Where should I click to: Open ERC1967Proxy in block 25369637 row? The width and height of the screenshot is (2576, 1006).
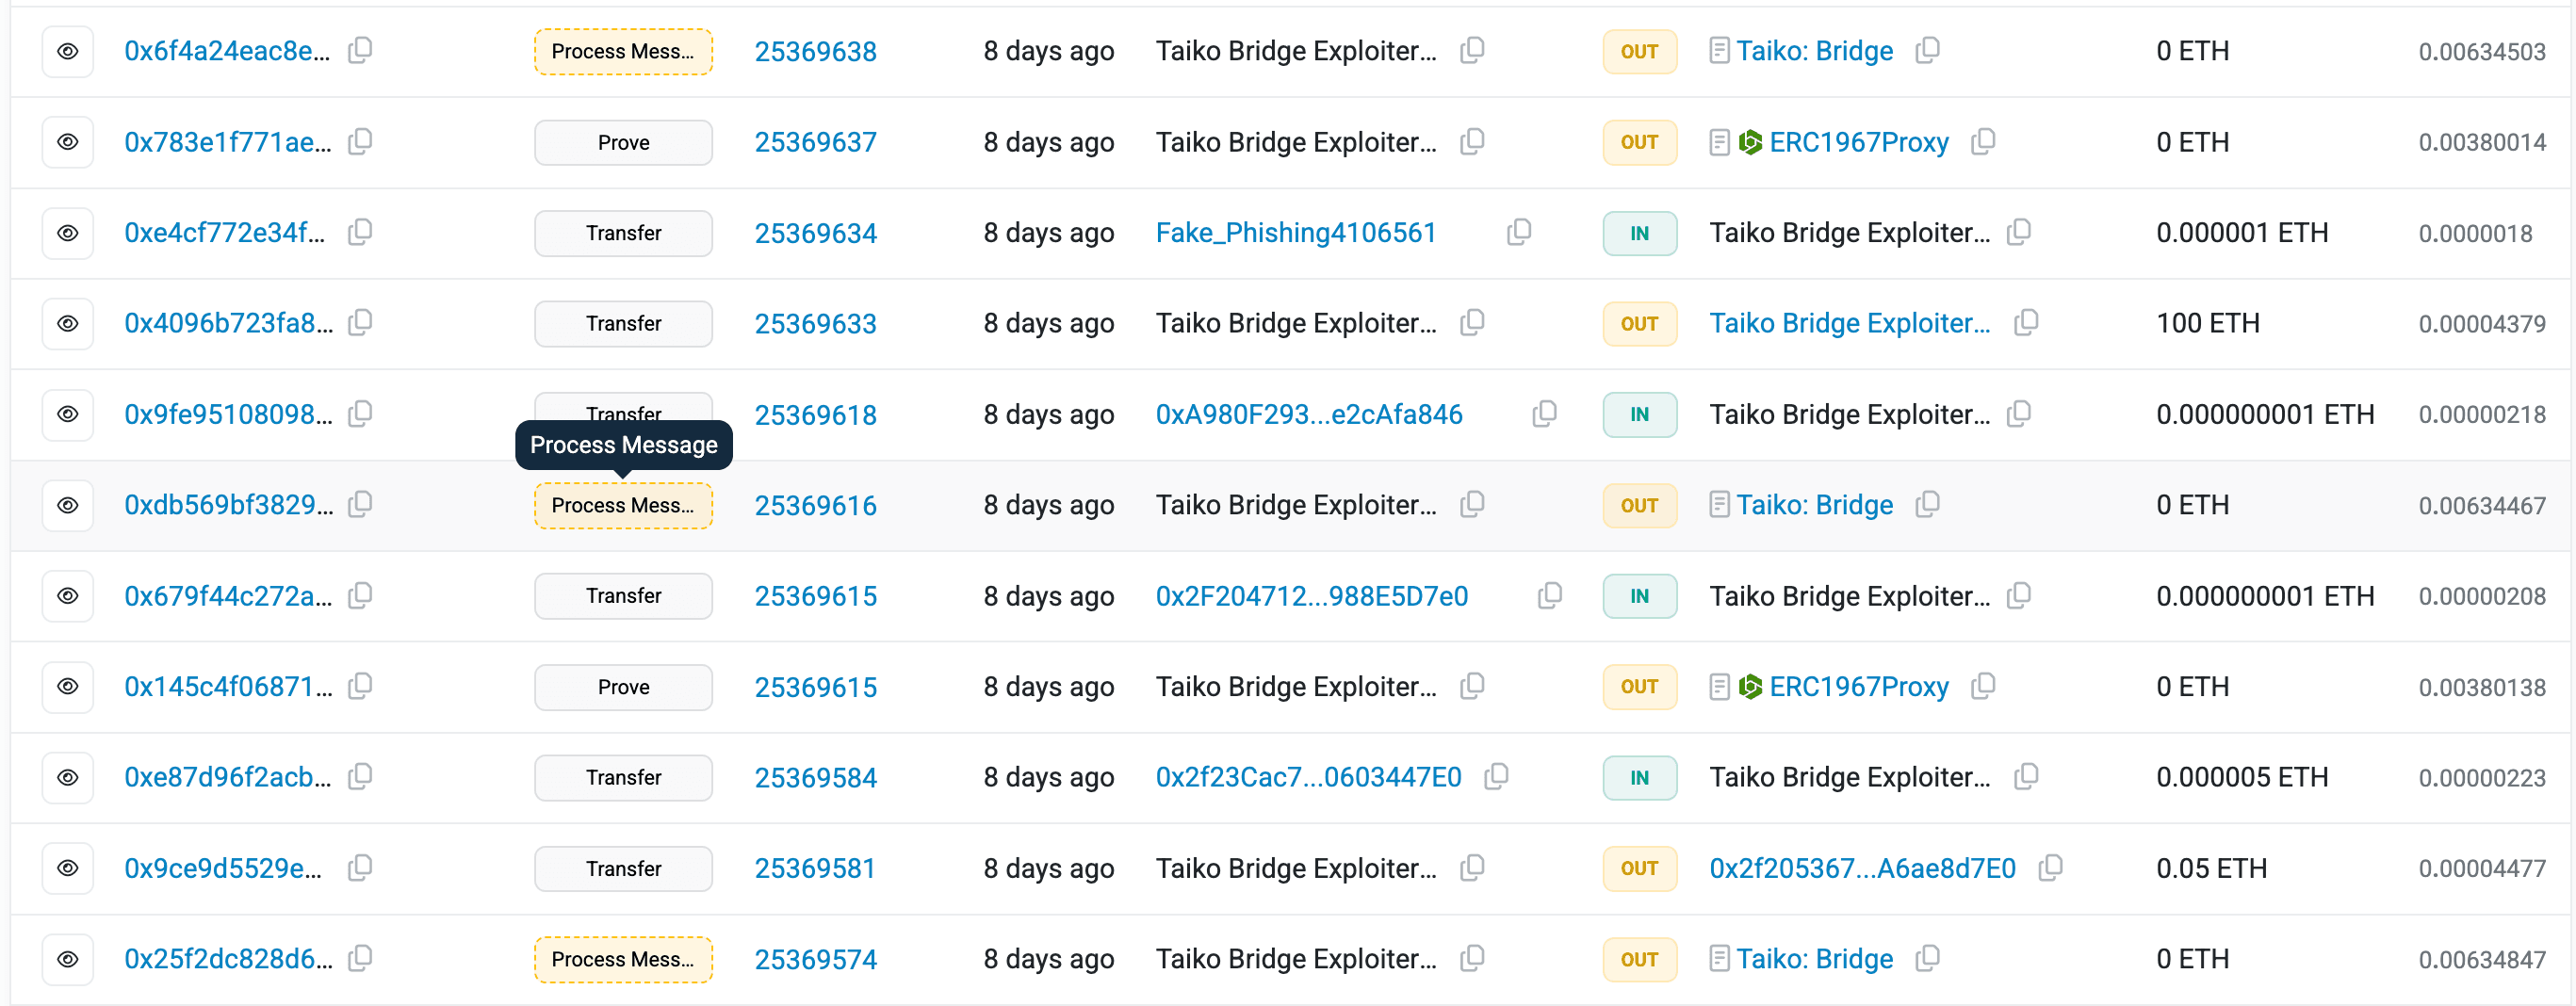[x=1859, y=142]
